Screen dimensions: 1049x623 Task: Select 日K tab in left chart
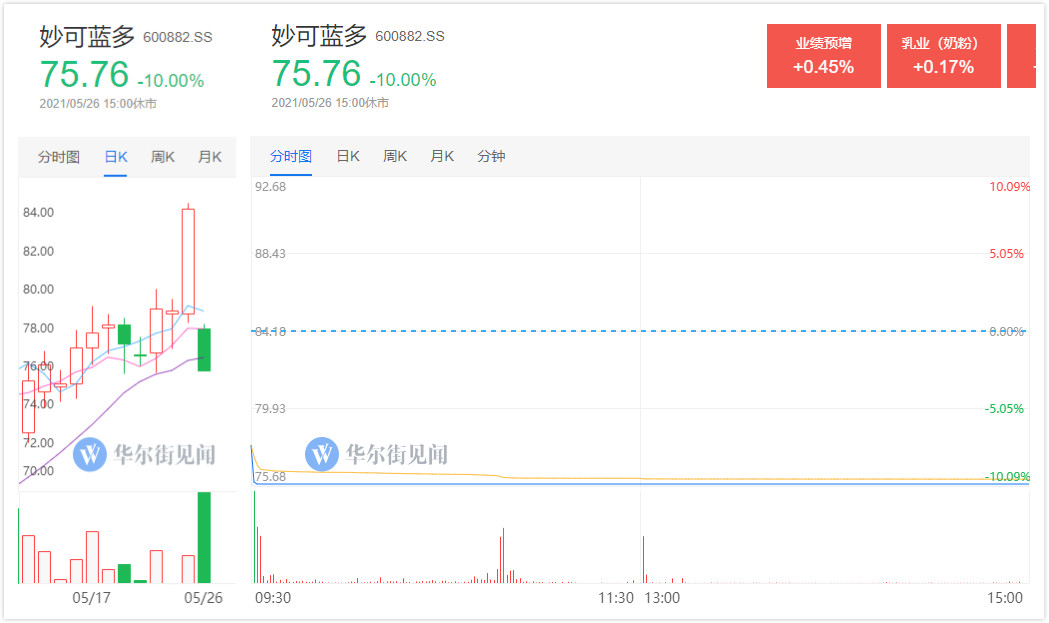[116, 157]
